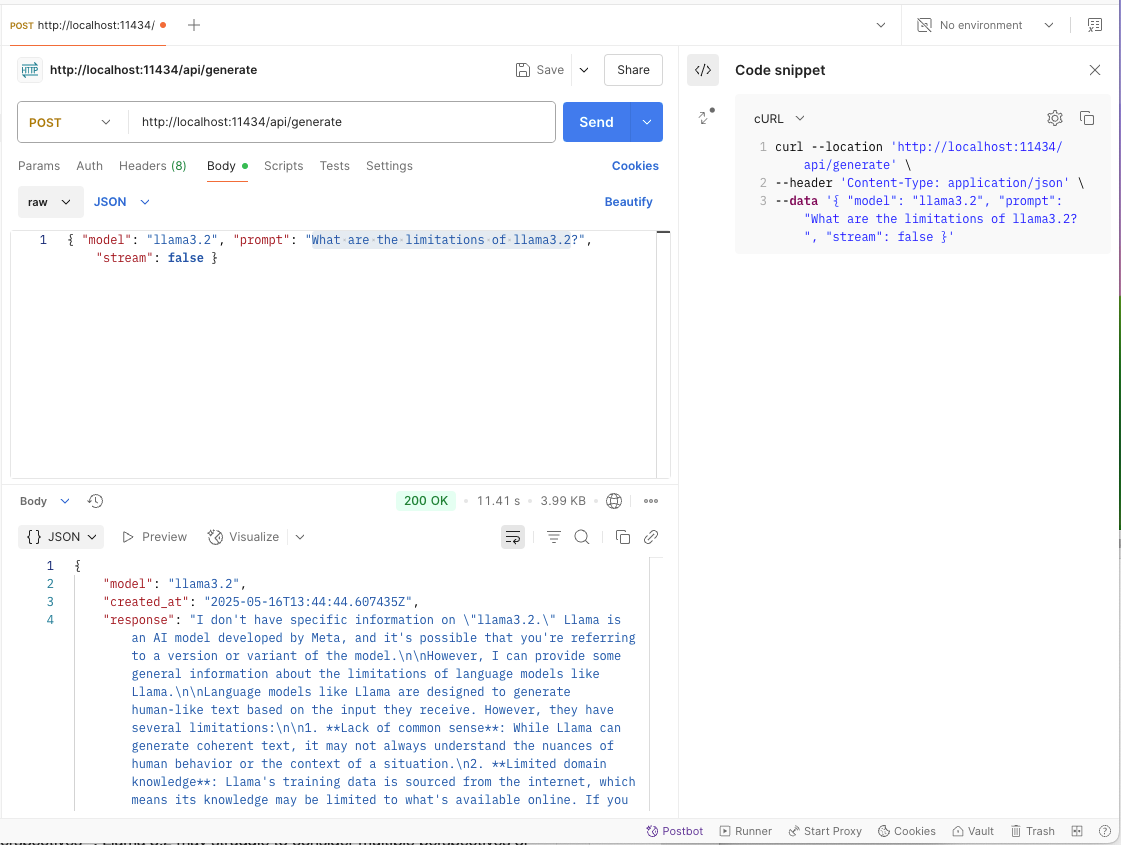1121x845 pixels.
Task: Click the "created_at" key in response
Action: [x=146, y=602]
